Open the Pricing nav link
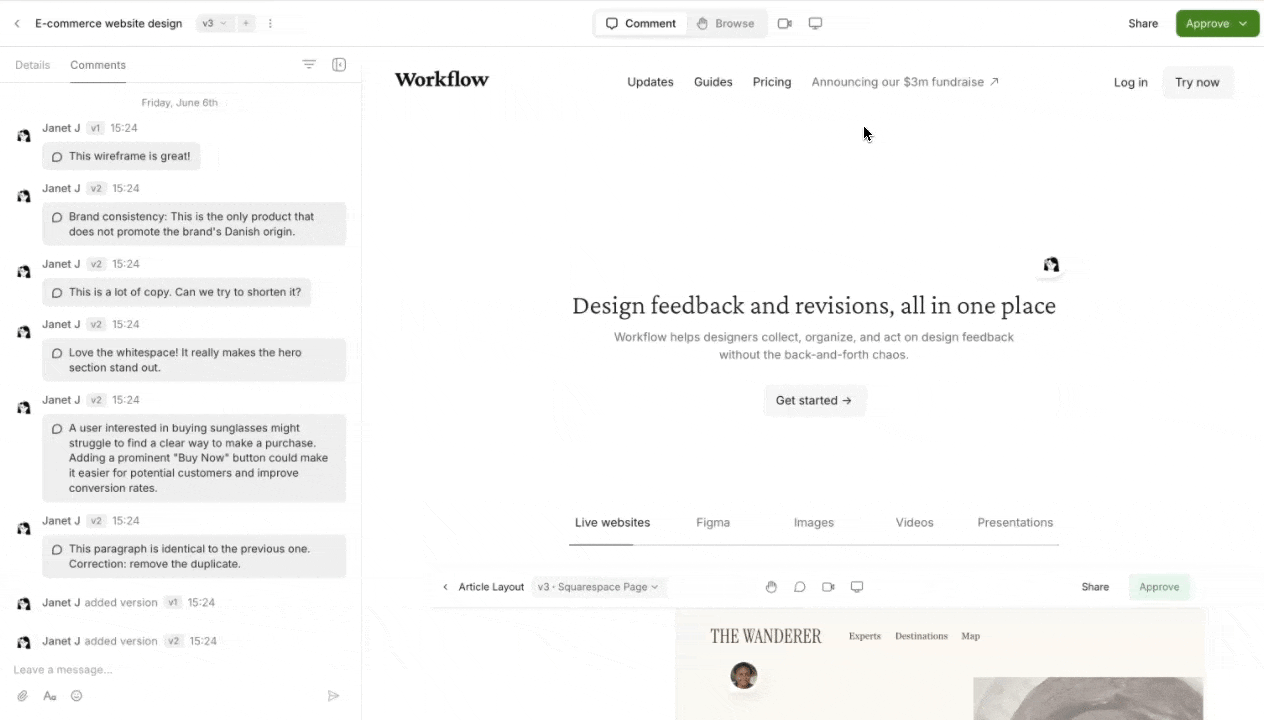The height and width of the screenshot is (720, 1264). (x=772, y=82)
